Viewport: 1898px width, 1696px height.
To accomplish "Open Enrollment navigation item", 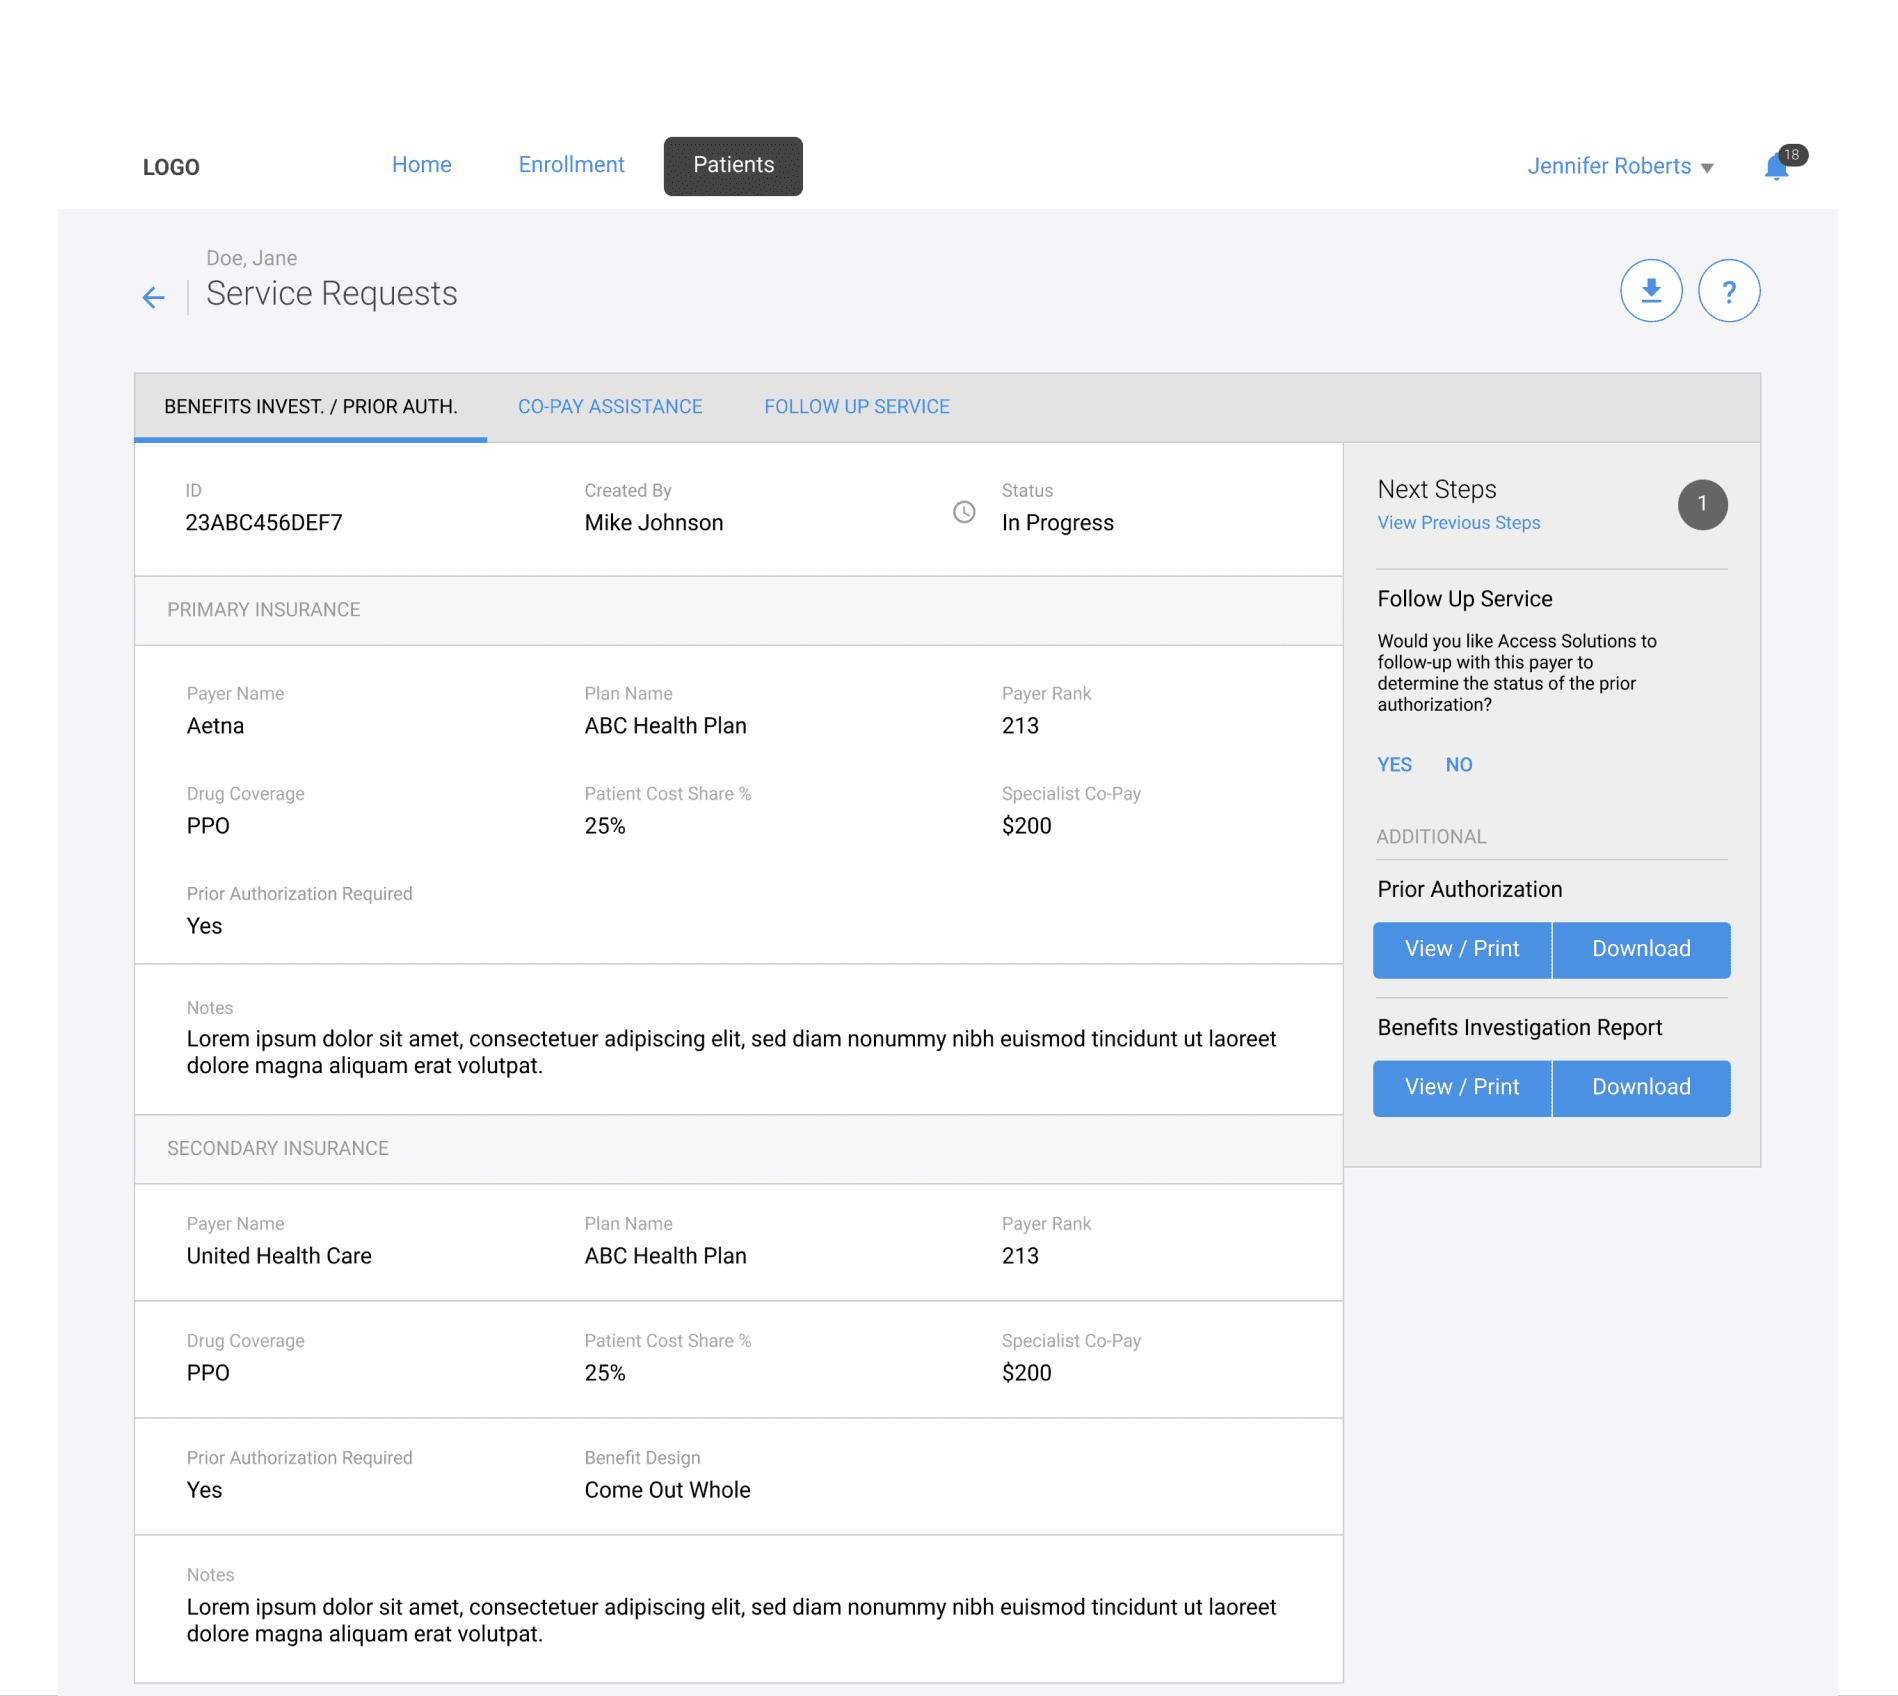I will point(571,165).
